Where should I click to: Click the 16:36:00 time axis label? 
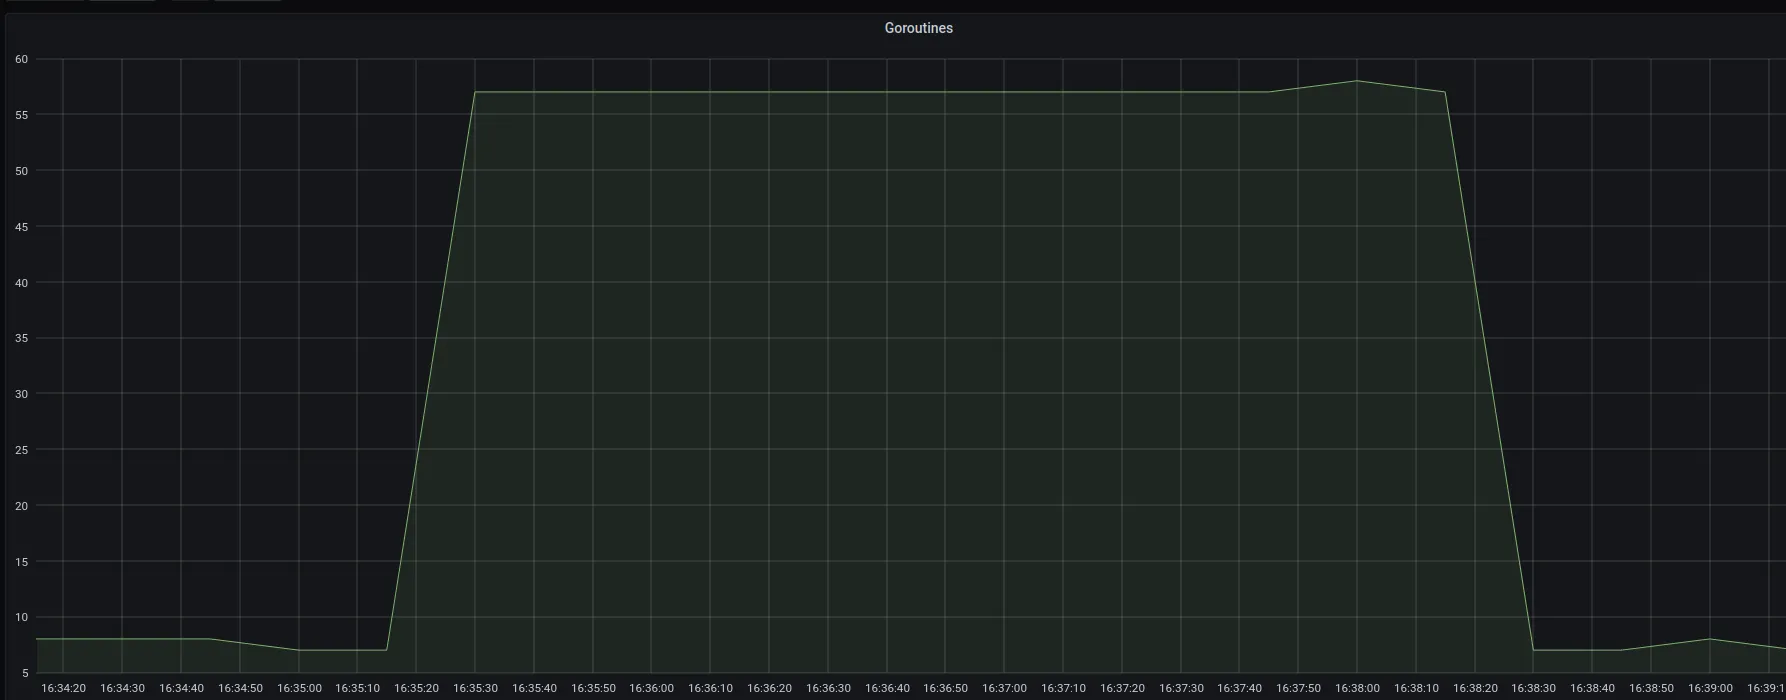(x=651, y=688)
